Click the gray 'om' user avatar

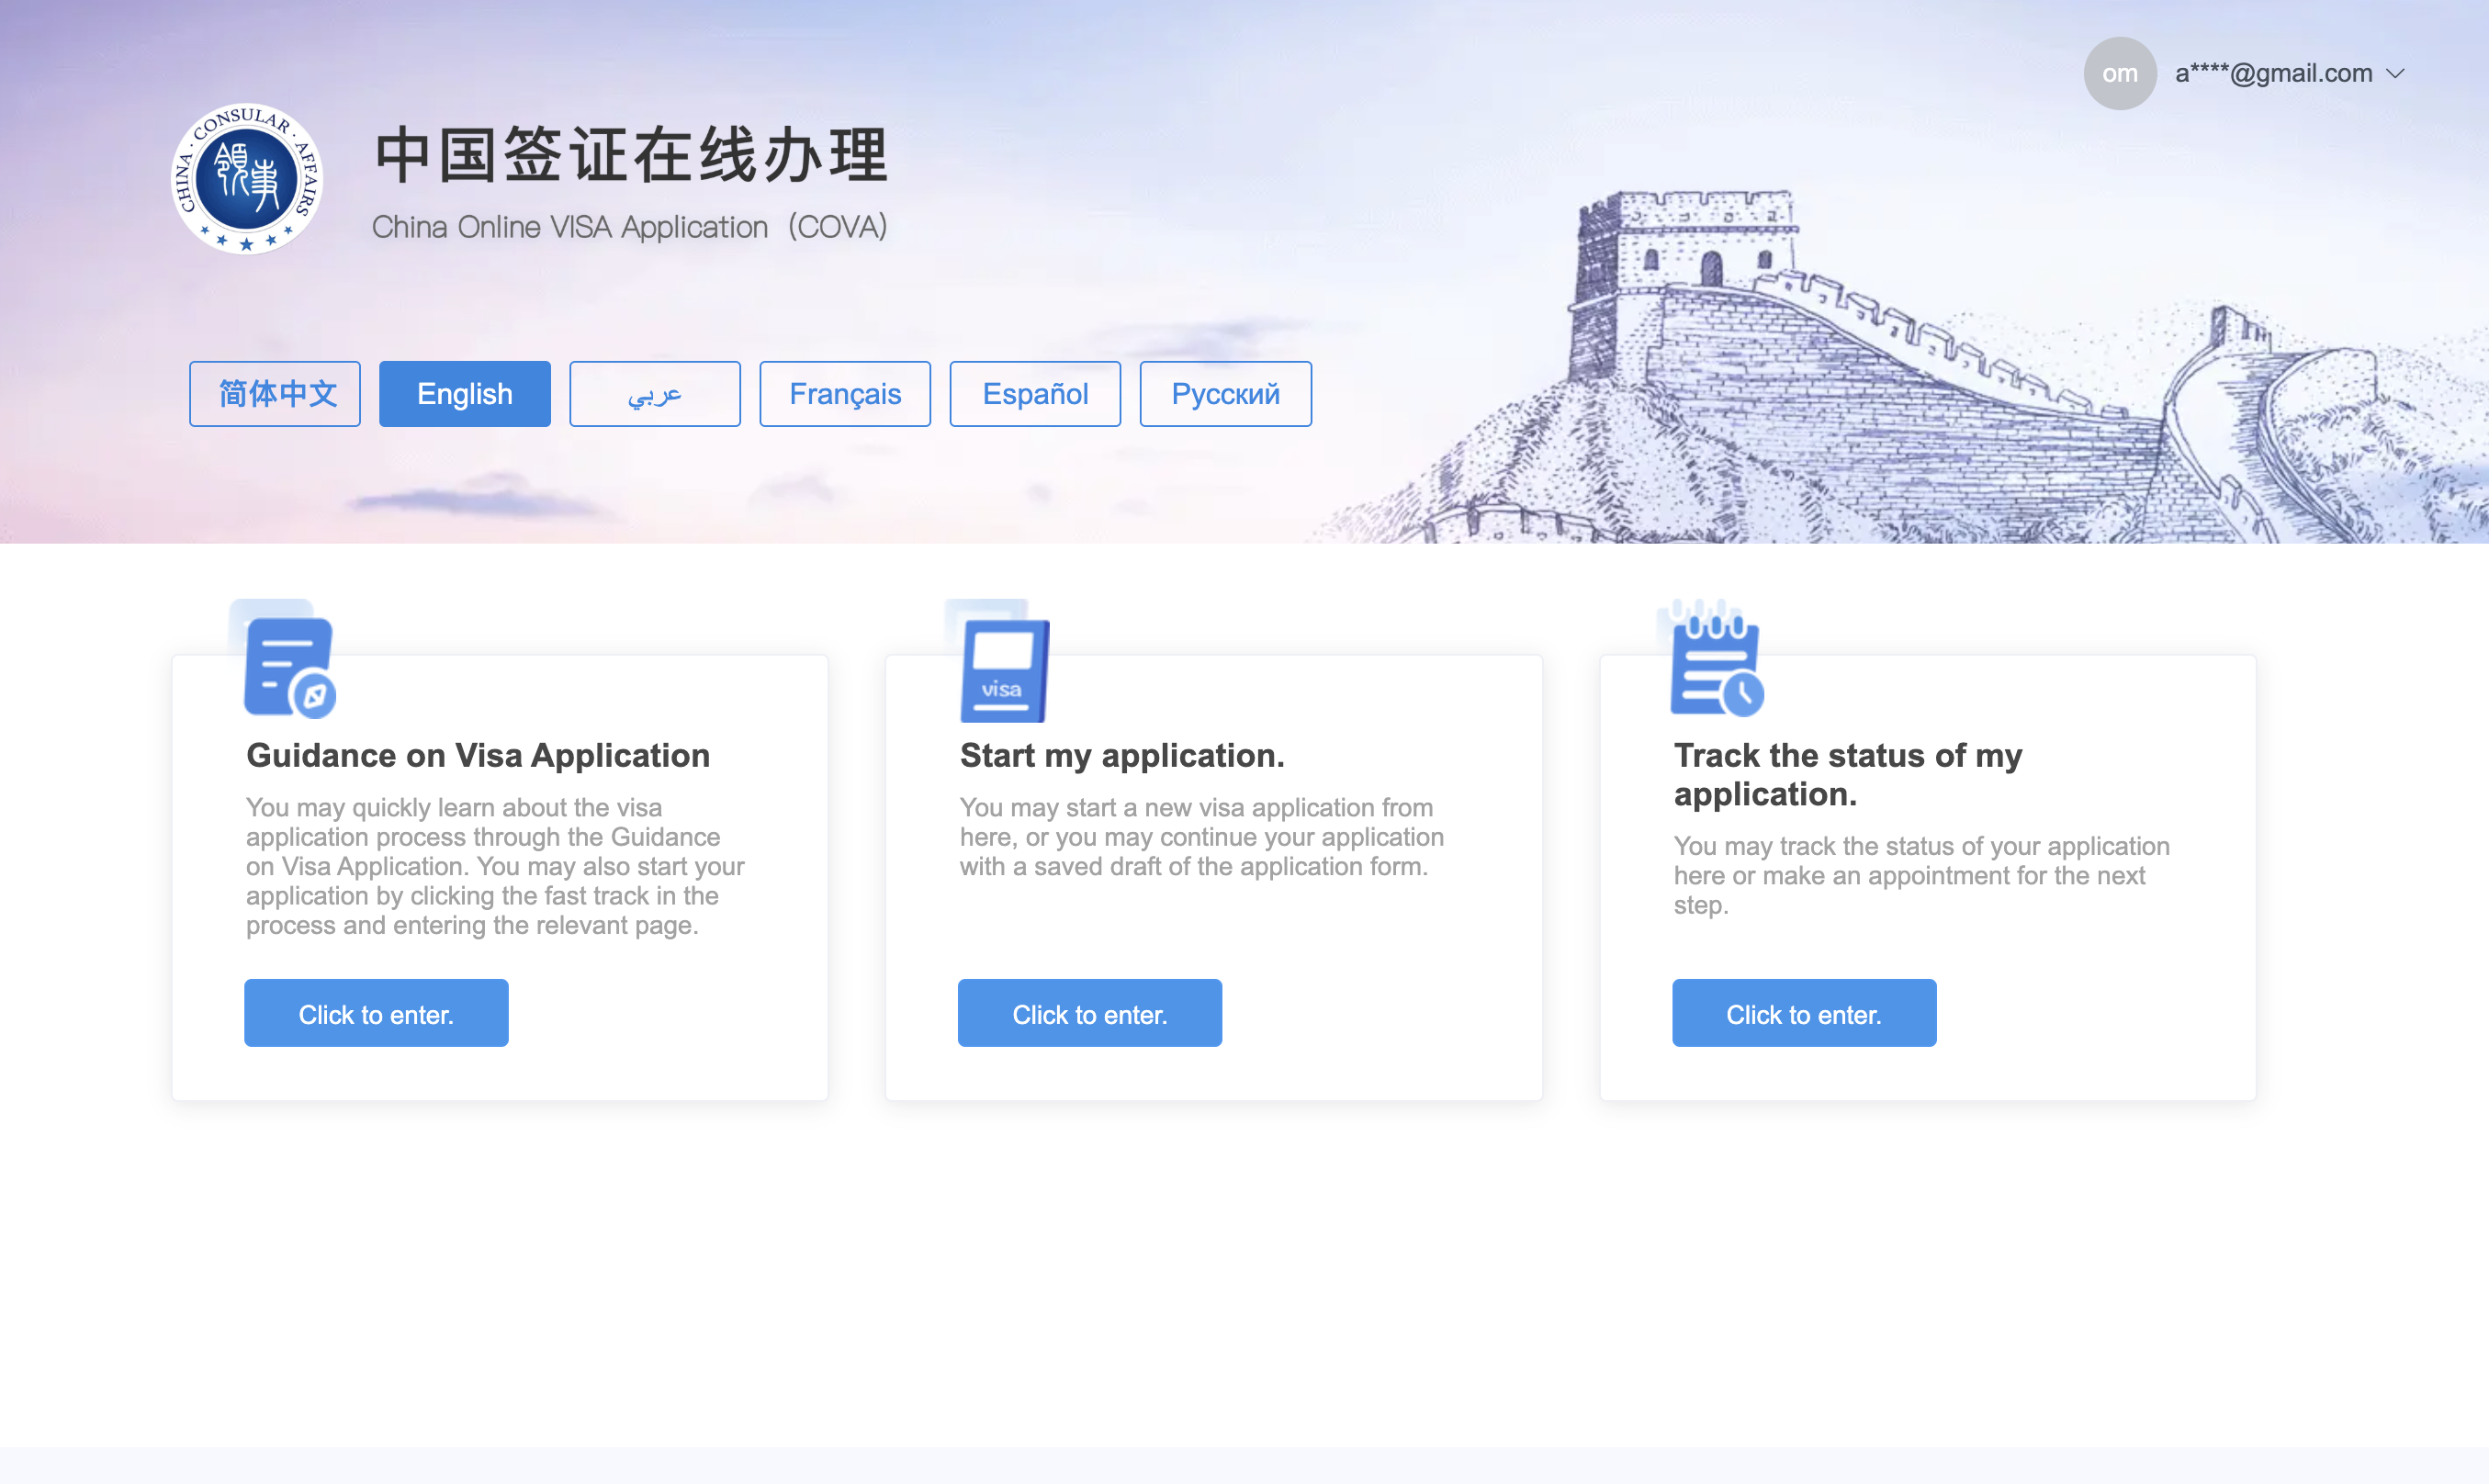(2119, 73)
